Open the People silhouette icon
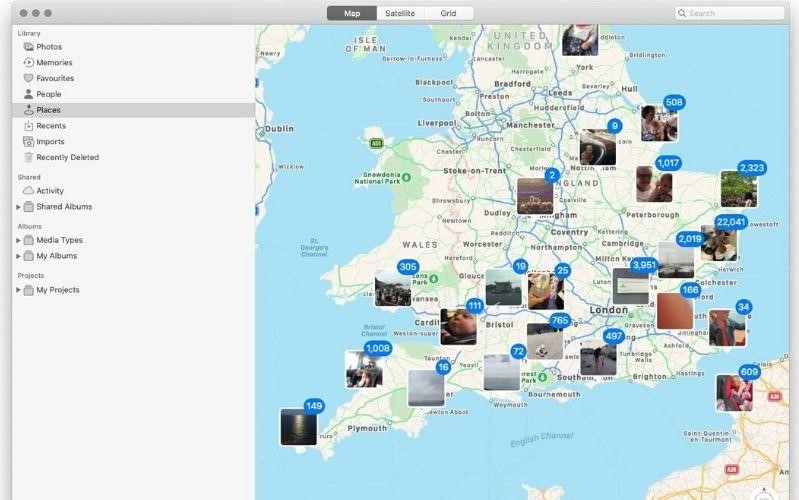Screen dimensions: 799x500 (29, 94)
